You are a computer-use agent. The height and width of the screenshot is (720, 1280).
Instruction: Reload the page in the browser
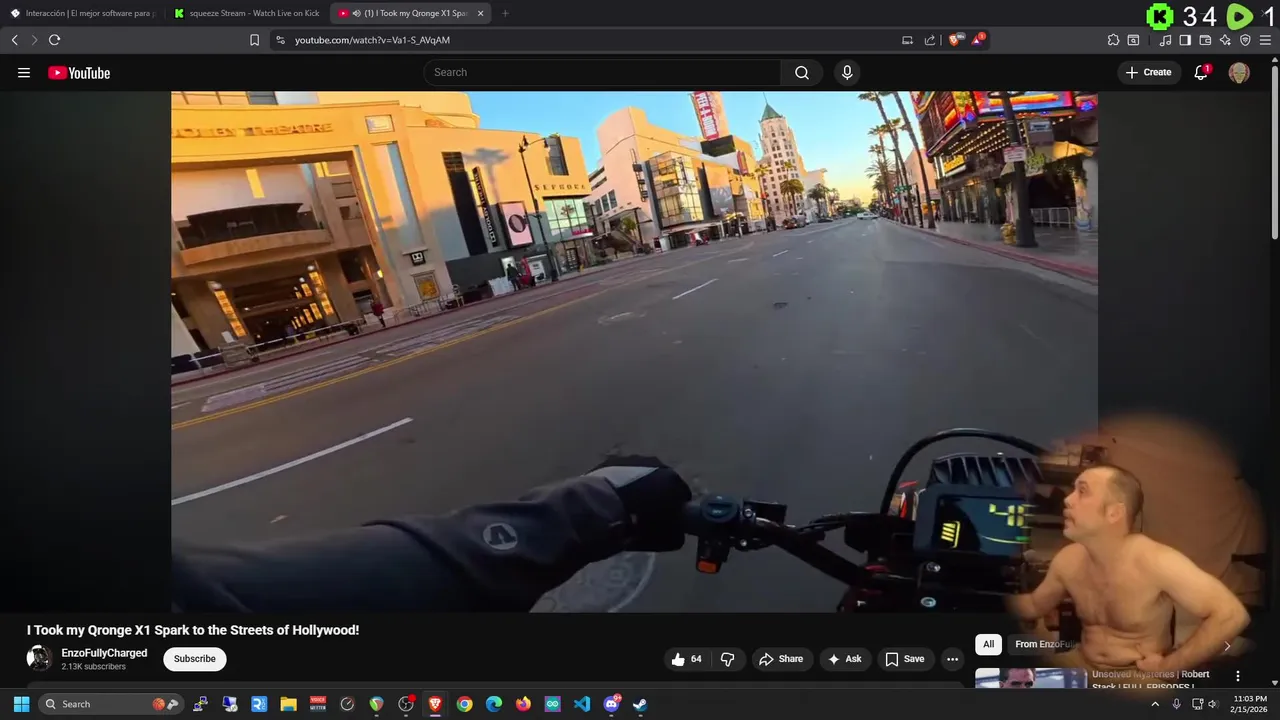click(x=55, y=40)
